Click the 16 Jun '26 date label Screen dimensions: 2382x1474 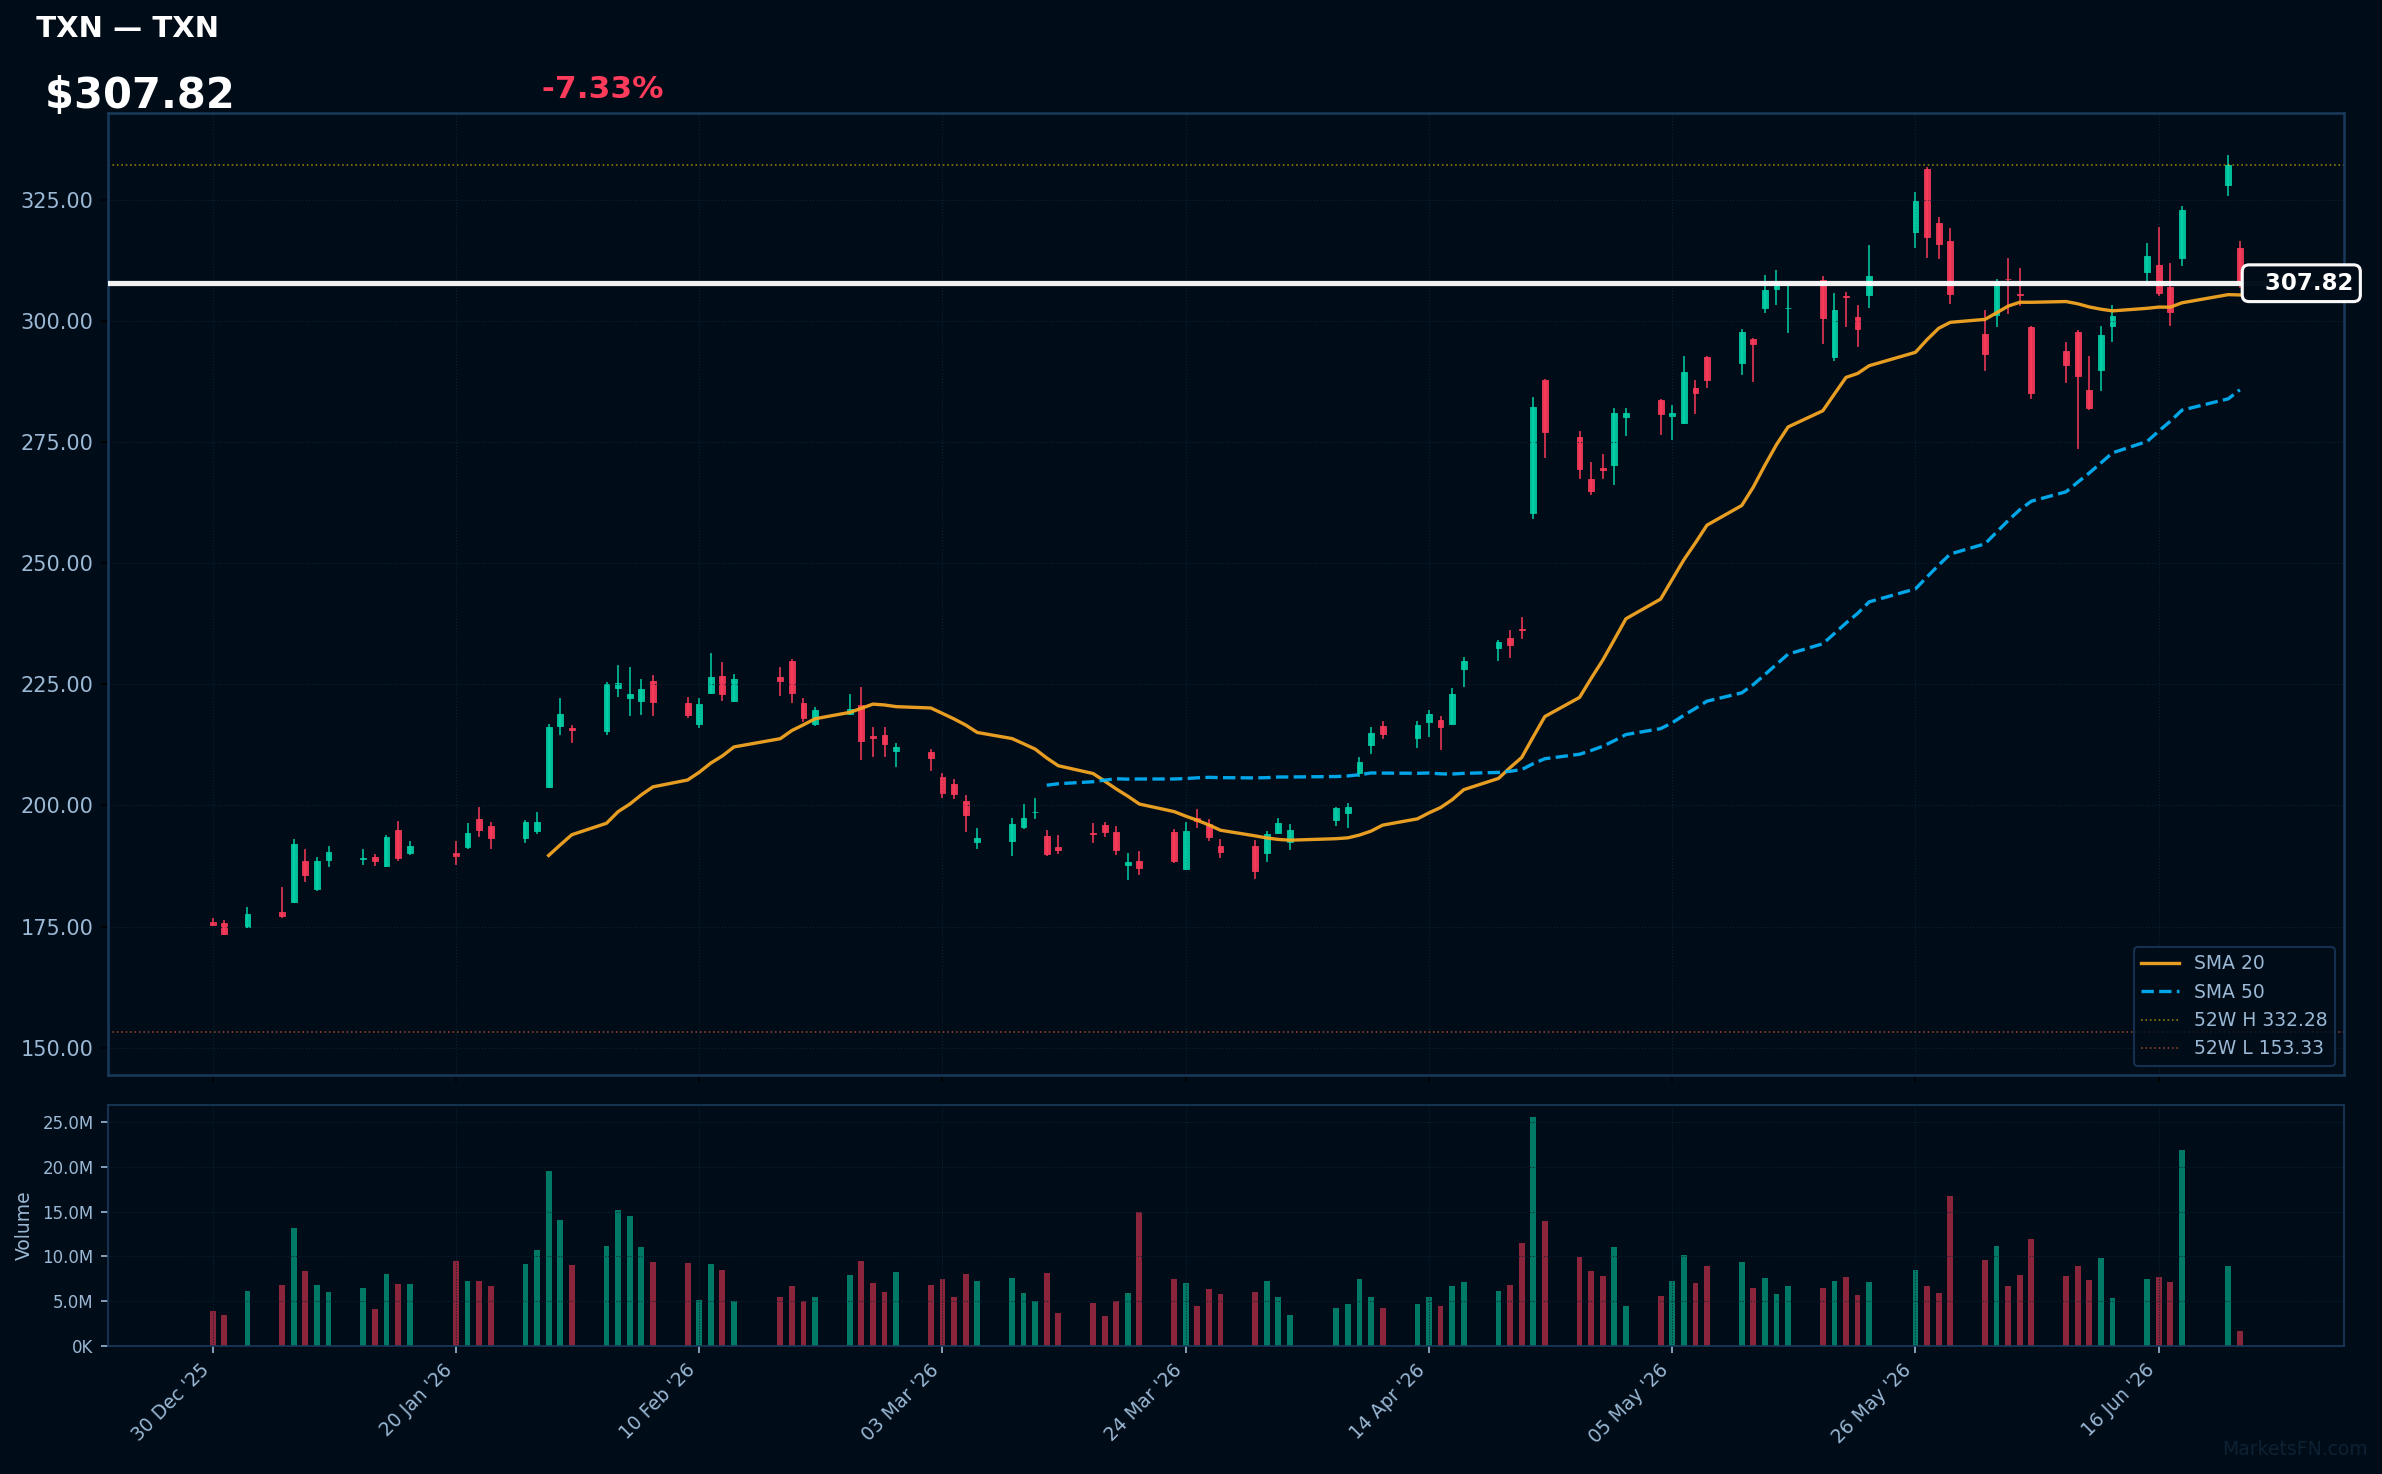(2116, 1400)
